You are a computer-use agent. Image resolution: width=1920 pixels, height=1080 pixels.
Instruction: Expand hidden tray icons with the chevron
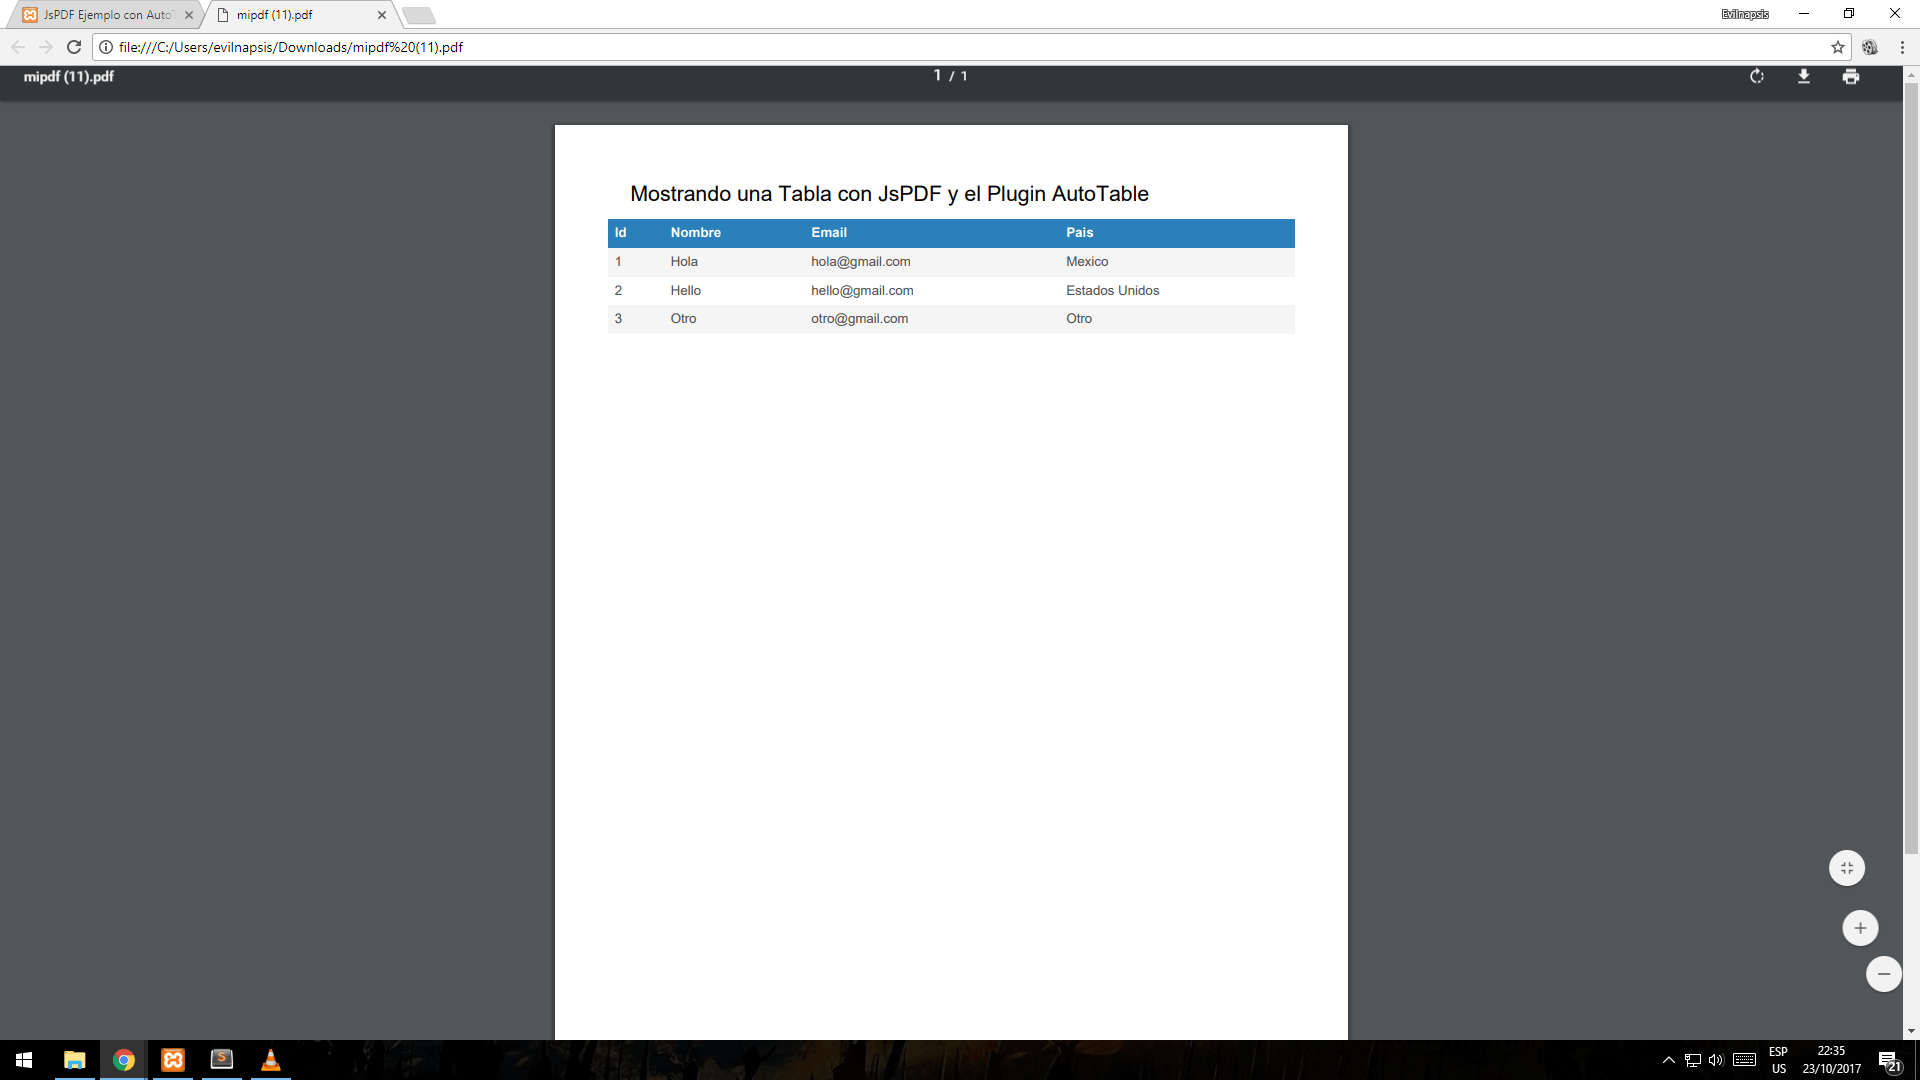[1668, 1060]
